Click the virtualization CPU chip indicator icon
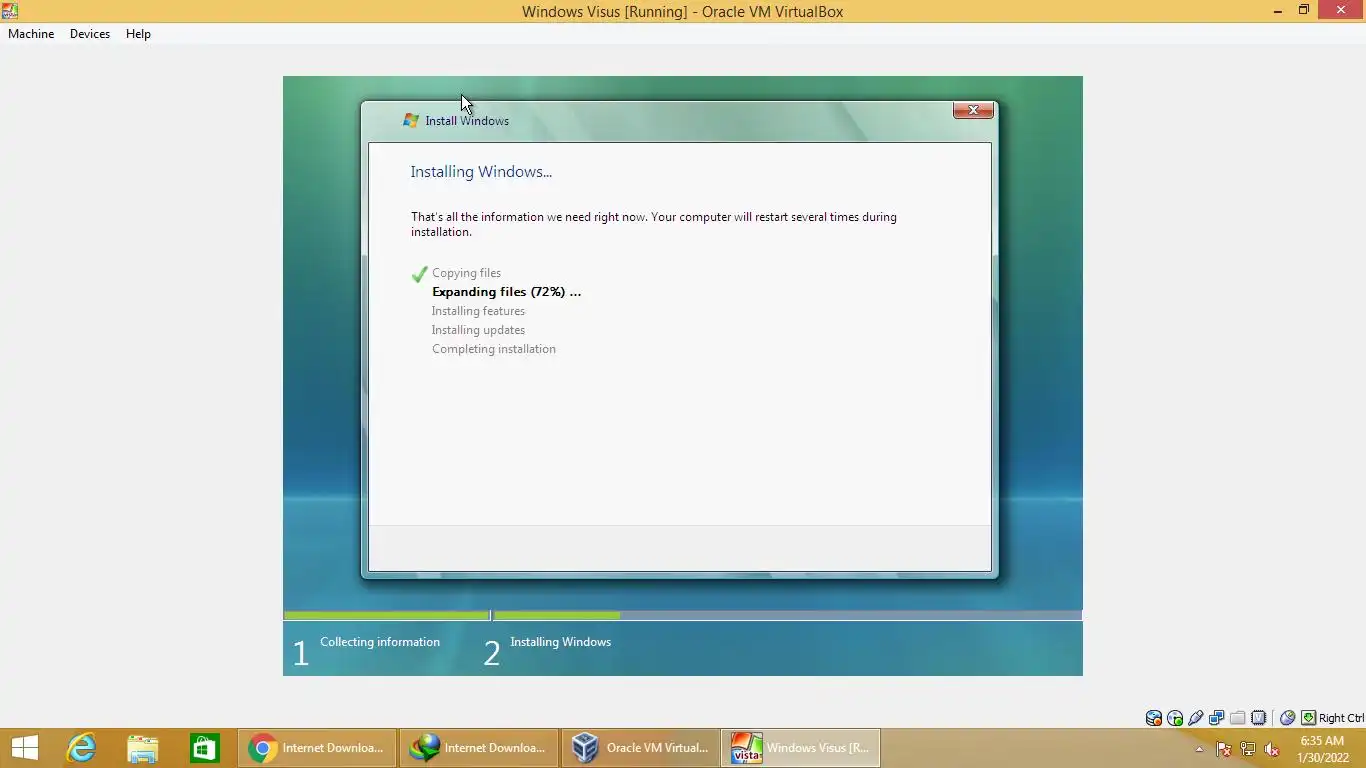 (1259, 718)
